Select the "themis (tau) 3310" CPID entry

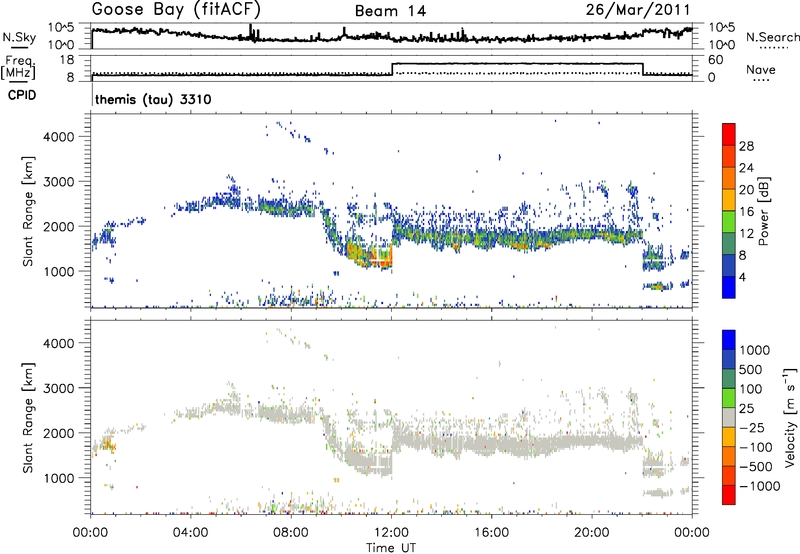click(153, 99)
